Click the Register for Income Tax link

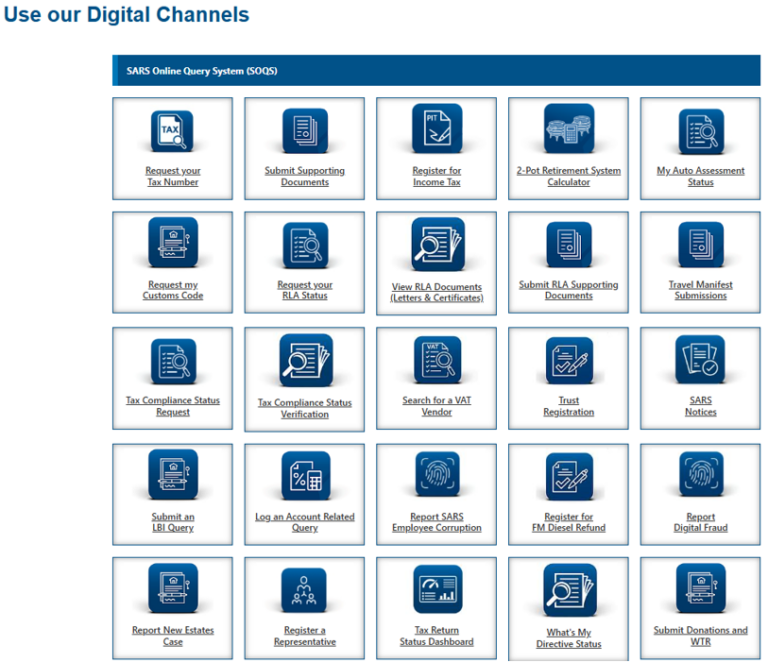click(x=437, y=176)
